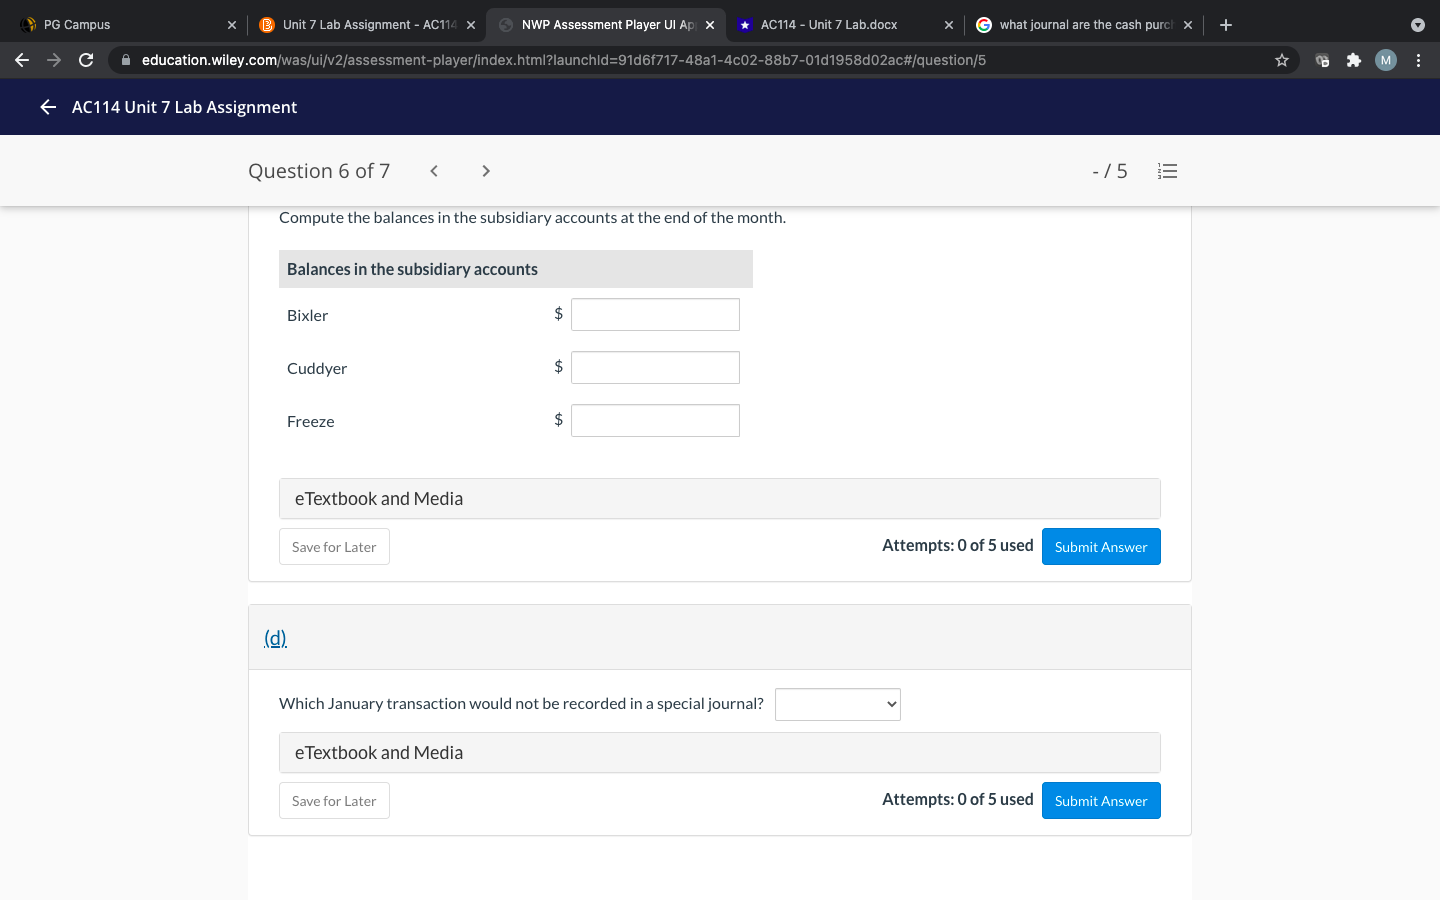Open the Chrome three-dot menu

[x=1419, y=60]
